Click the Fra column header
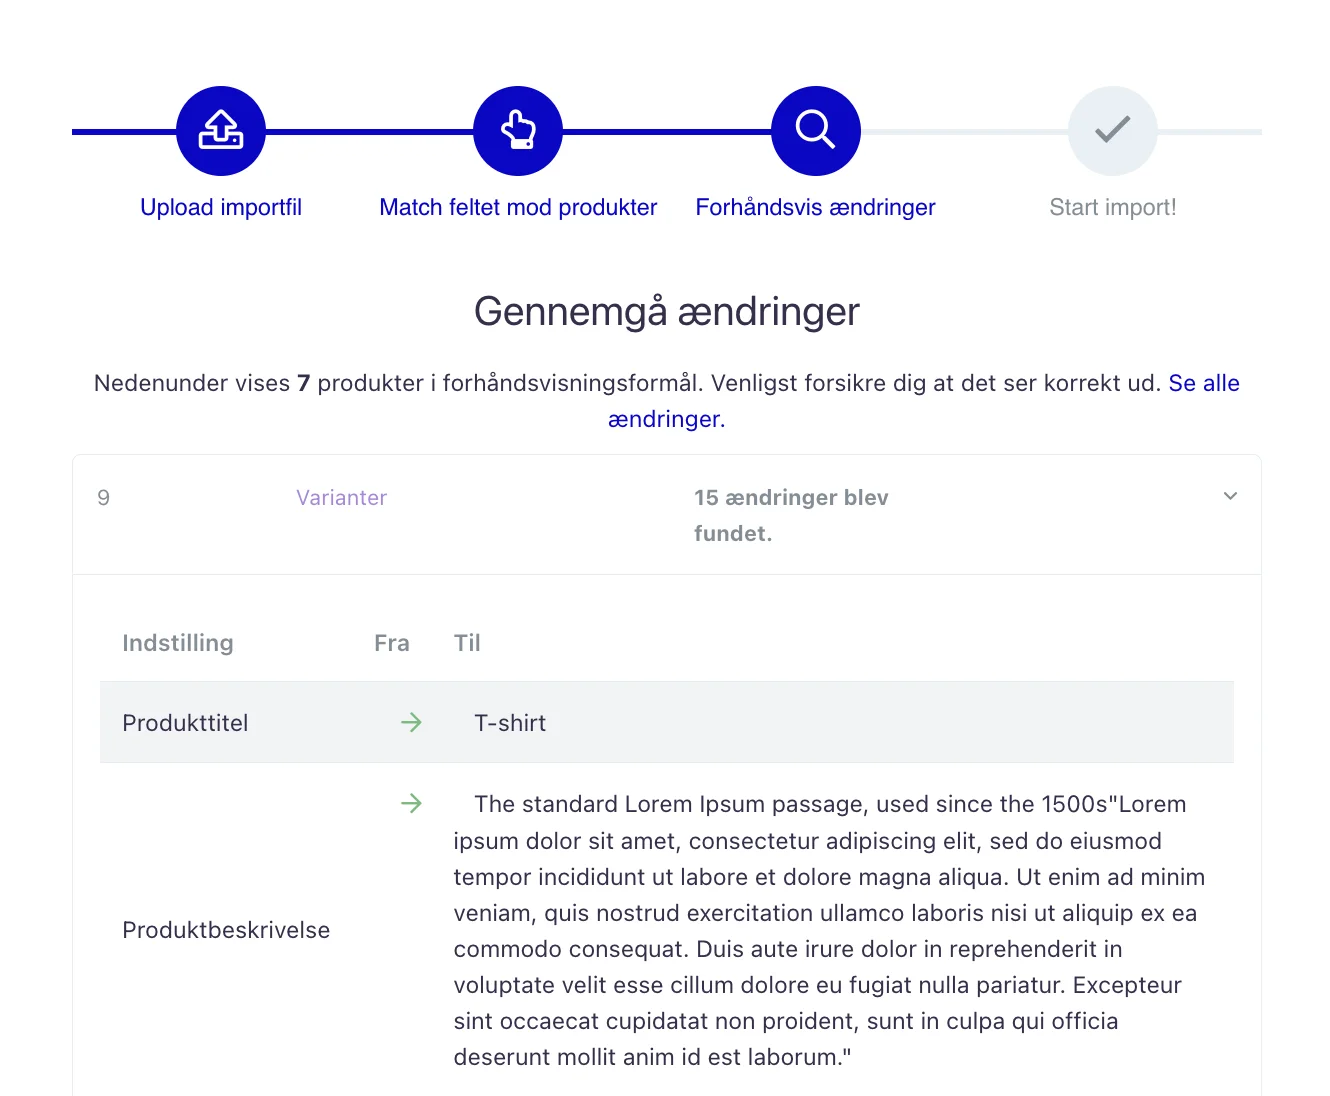Screen dimensions: 1330x1096 coord(392,643)
